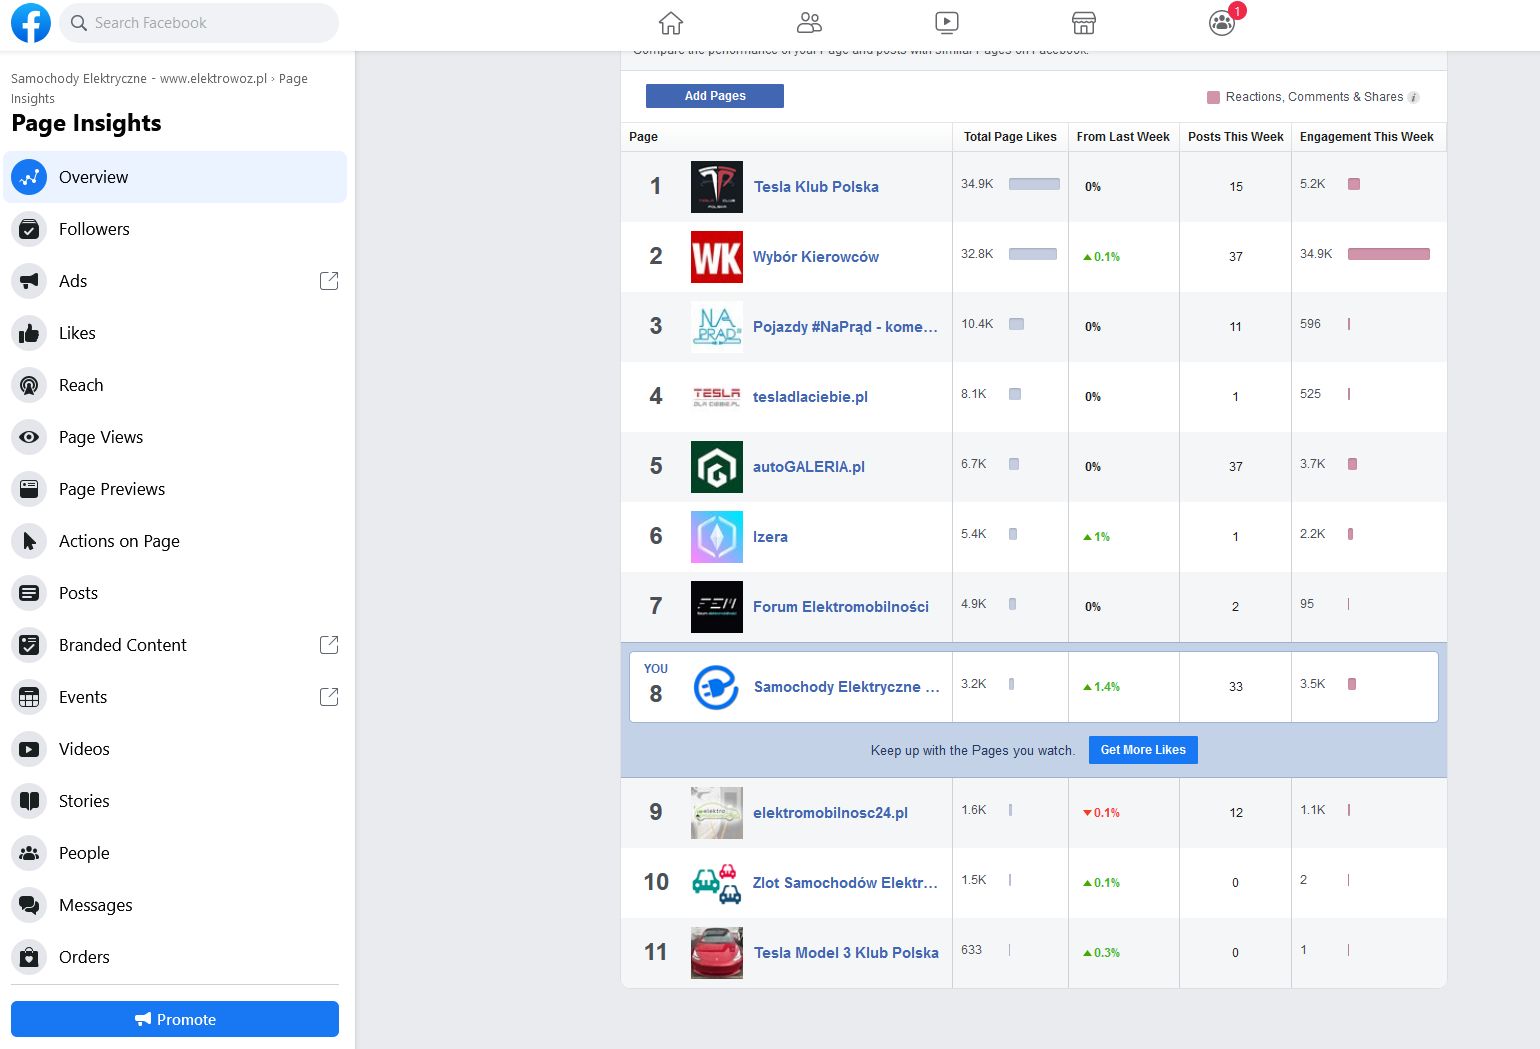Click the Page Views eye icon

point(29,437)
